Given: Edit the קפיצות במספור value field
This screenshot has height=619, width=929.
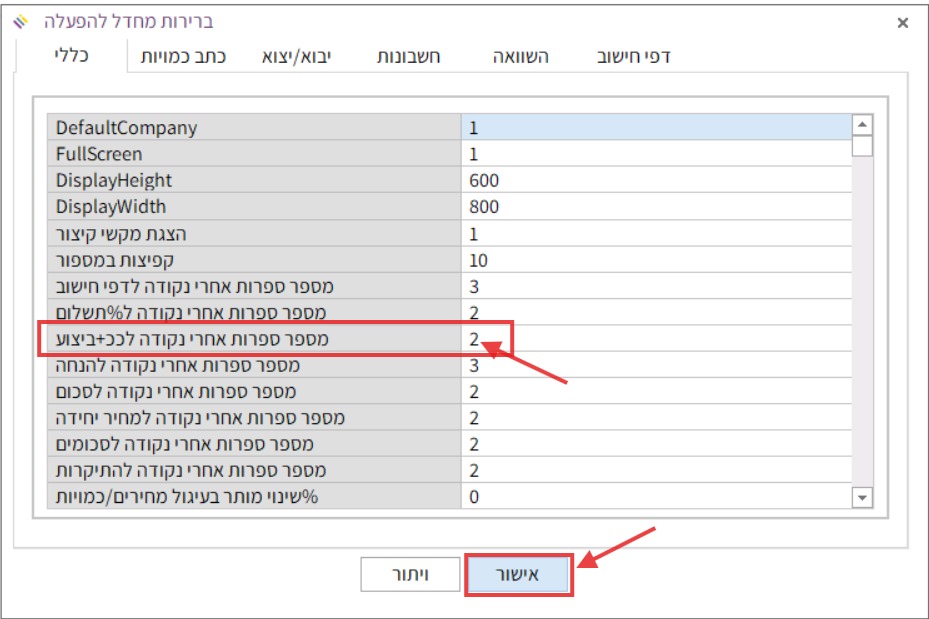Looking at the screenshot, I should (655, 260).
